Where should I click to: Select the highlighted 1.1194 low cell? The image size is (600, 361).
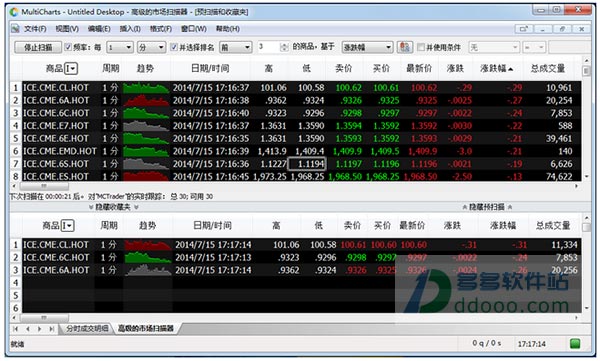point(307,164)
